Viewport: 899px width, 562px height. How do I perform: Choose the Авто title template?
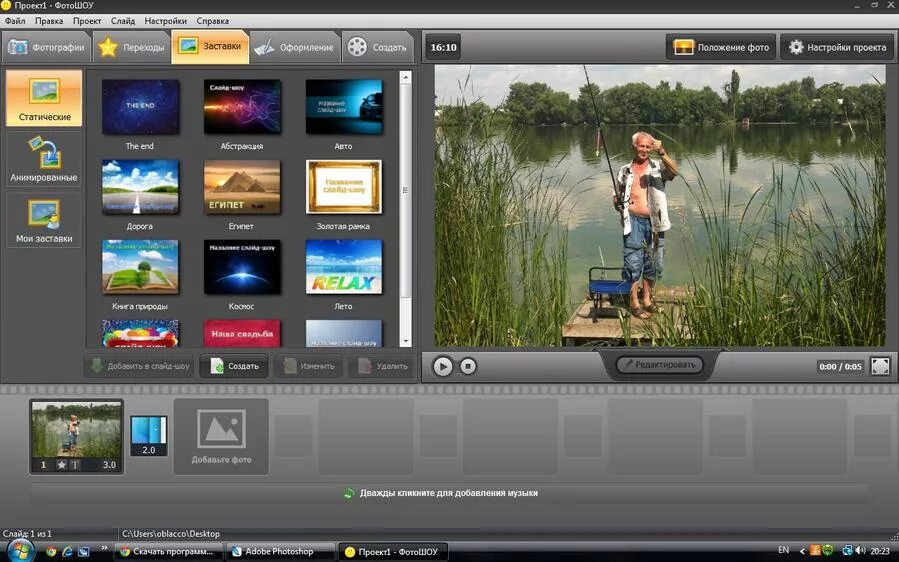pyautogui.click(x=343, y=107)
